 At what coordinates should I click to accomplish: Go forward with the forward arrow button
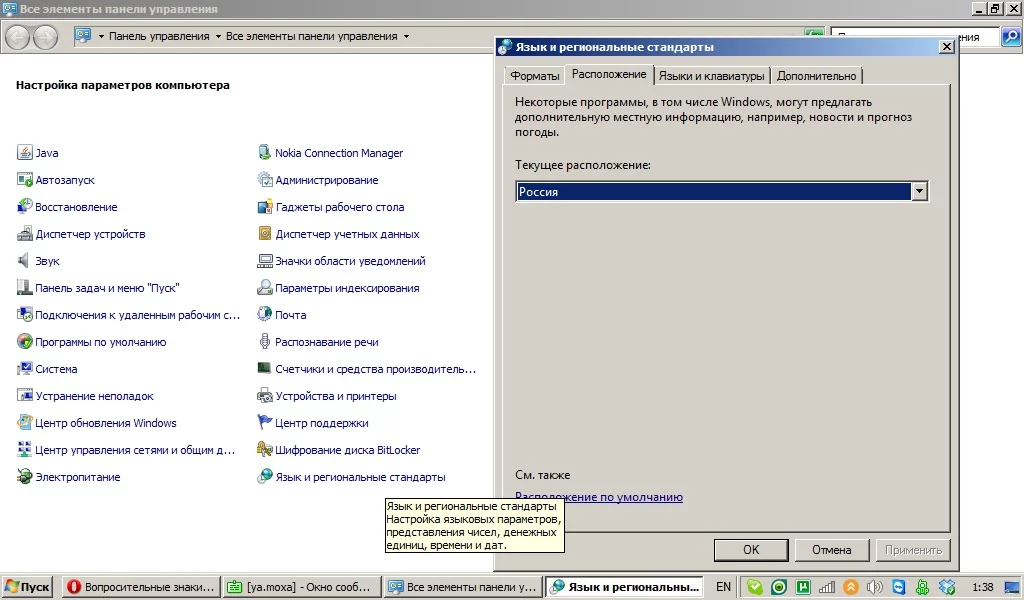pyautogui.click(x=45, y=37)
